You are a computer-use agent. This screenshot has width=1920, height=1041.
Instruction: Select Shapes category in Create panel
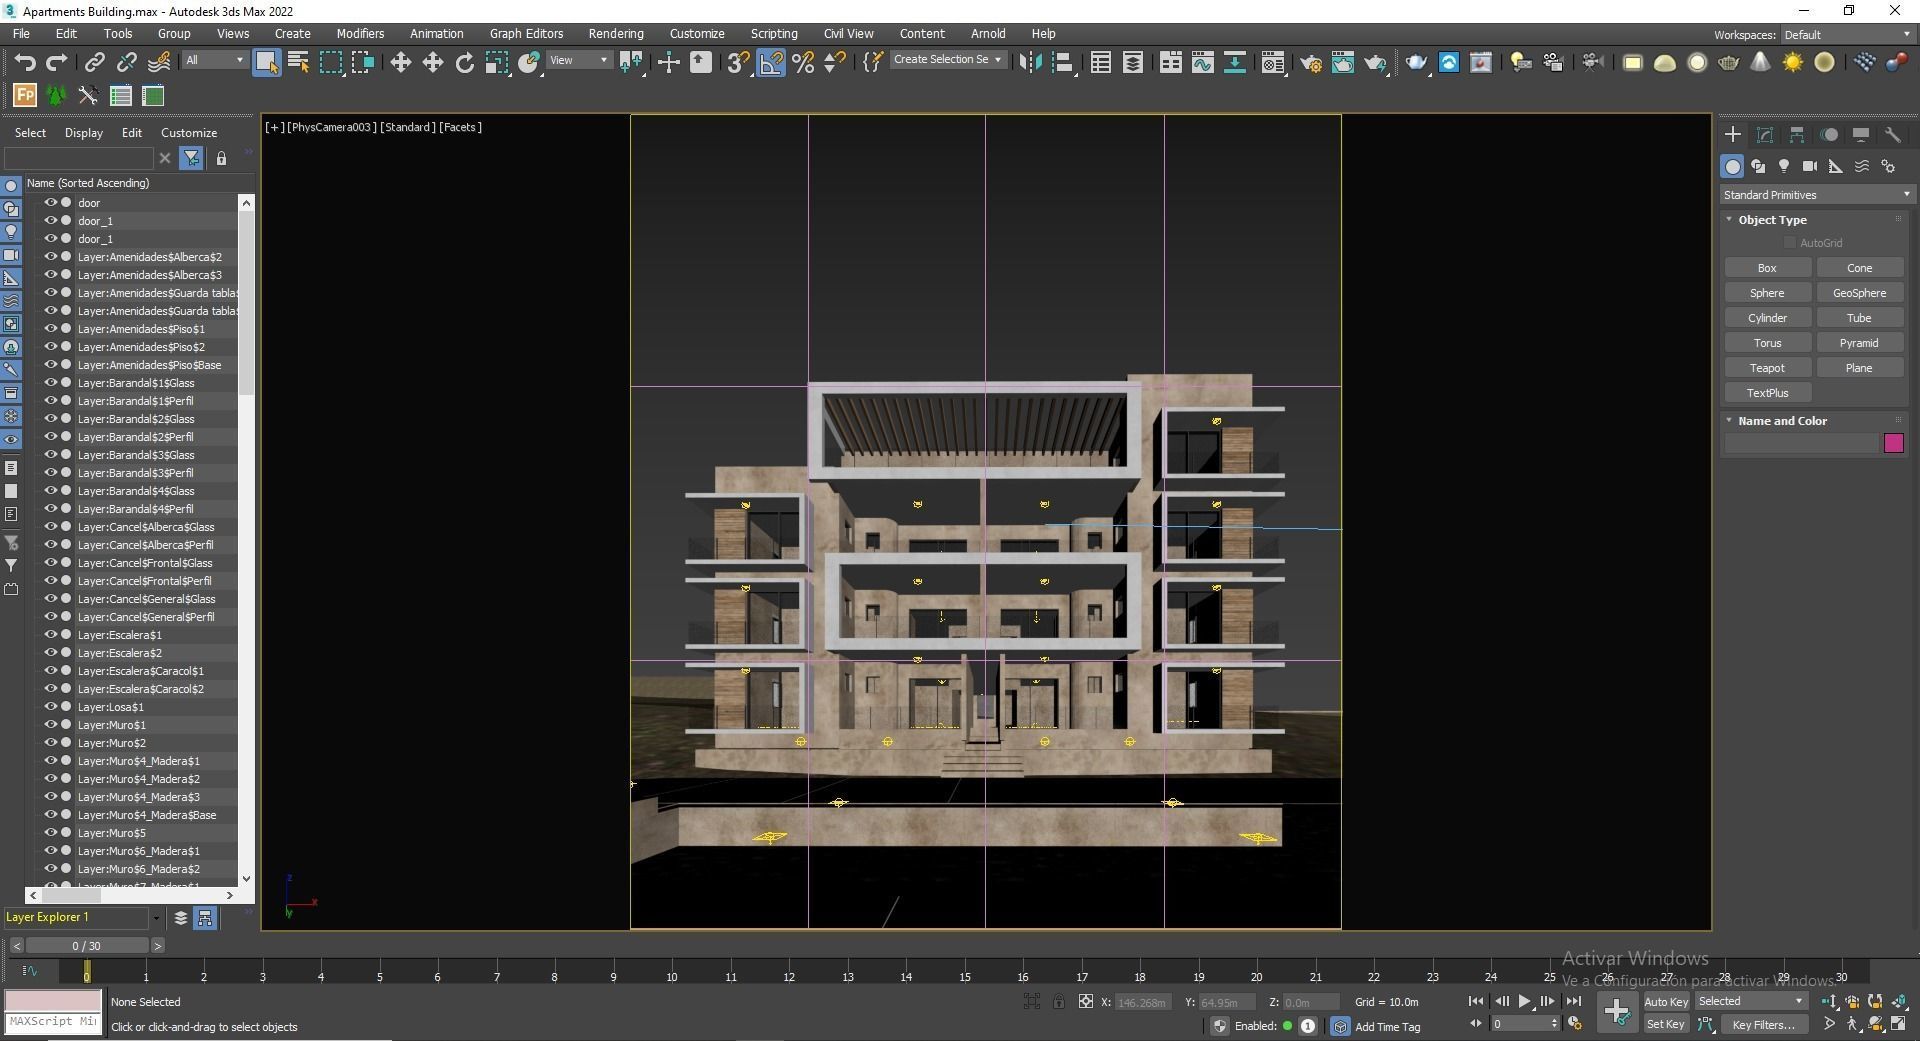pos(1758,166)
